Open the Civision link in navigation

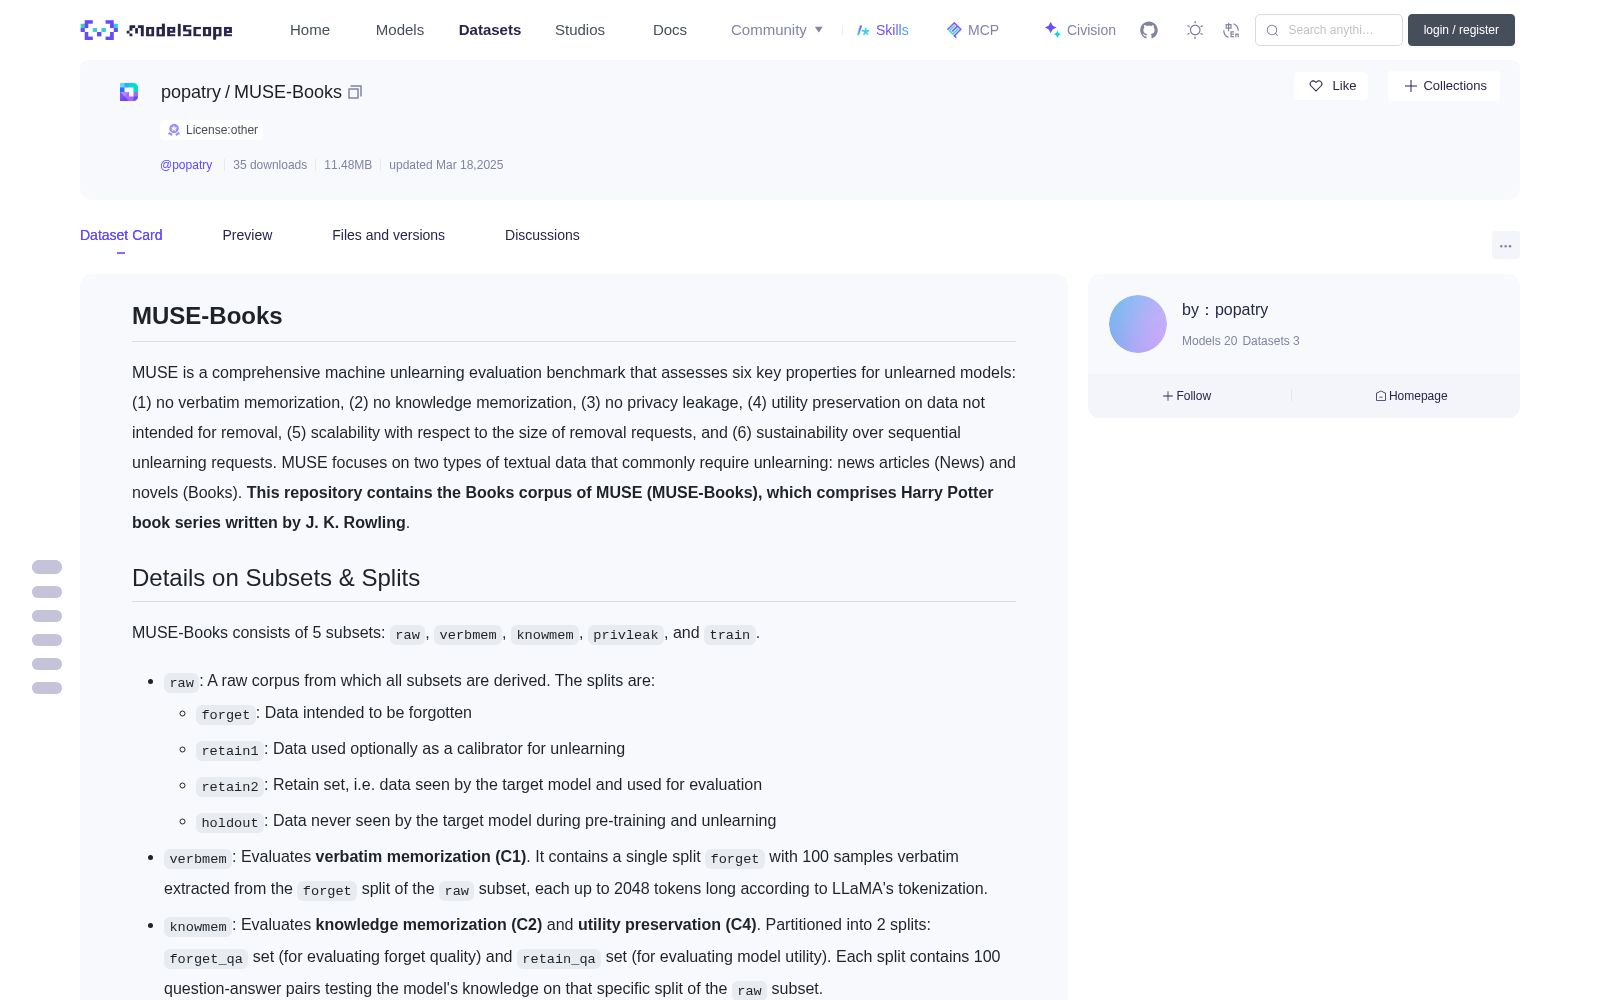pos(1080,30)
